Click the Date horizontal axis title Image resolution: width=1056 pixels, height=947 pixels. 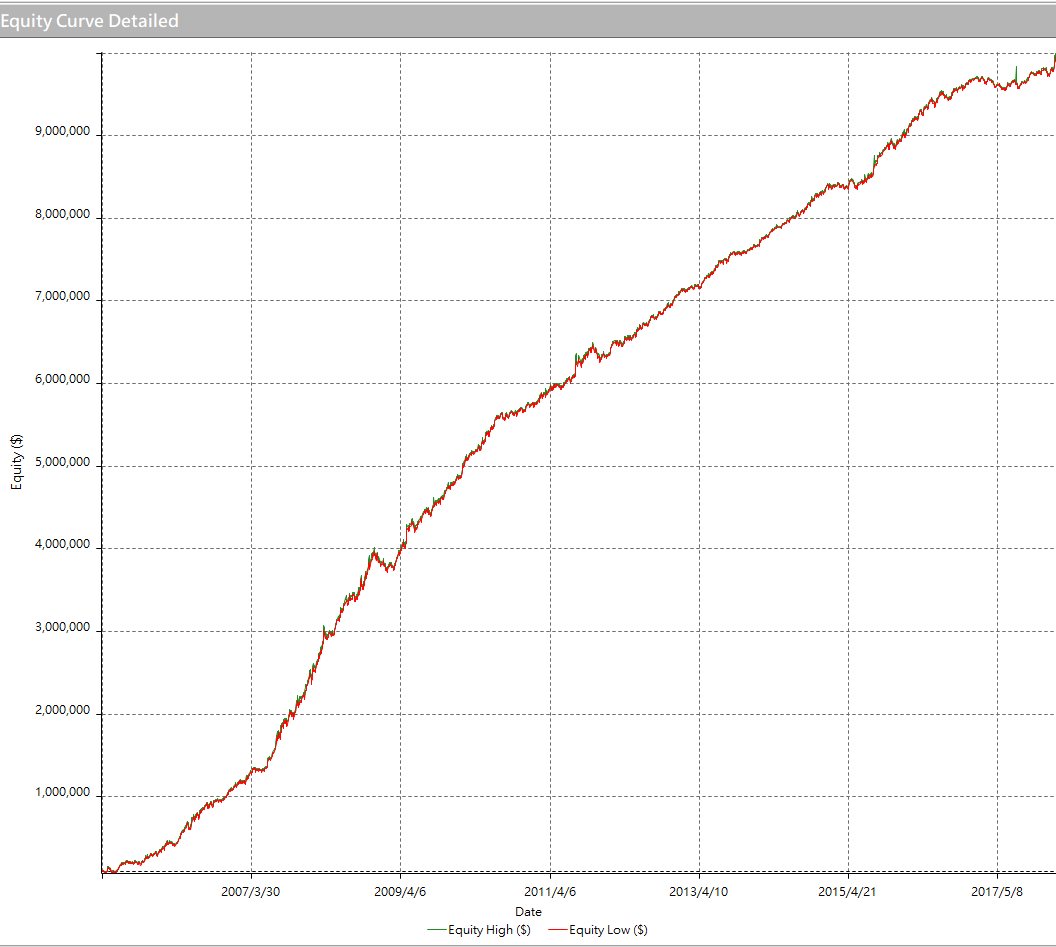[529, 912]
